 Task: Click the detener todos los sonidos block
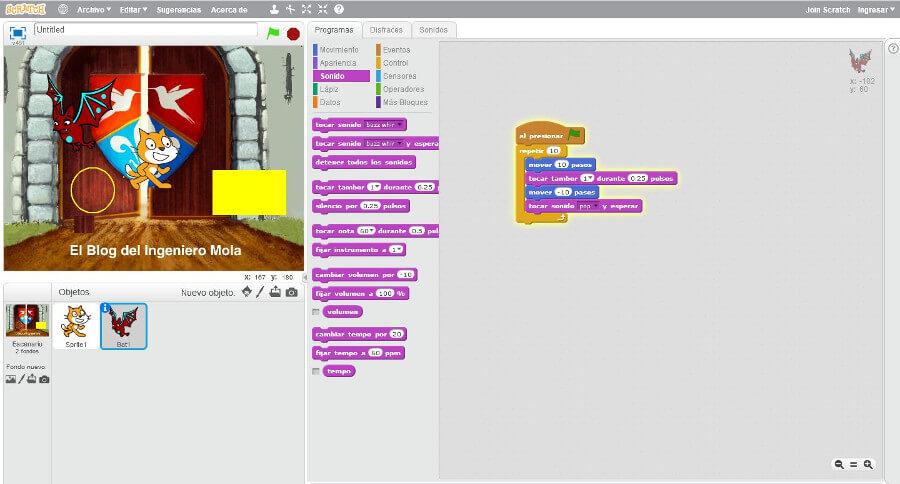click(364, 162)
